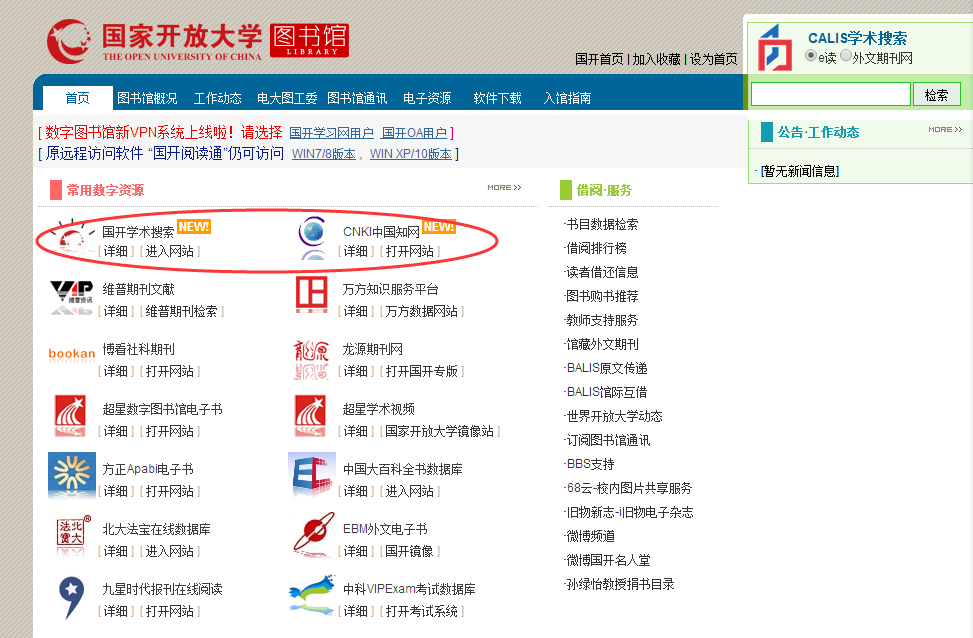Click 打开考试系统 link
Viewport: 973px width, 638px height.
point(421,611)
